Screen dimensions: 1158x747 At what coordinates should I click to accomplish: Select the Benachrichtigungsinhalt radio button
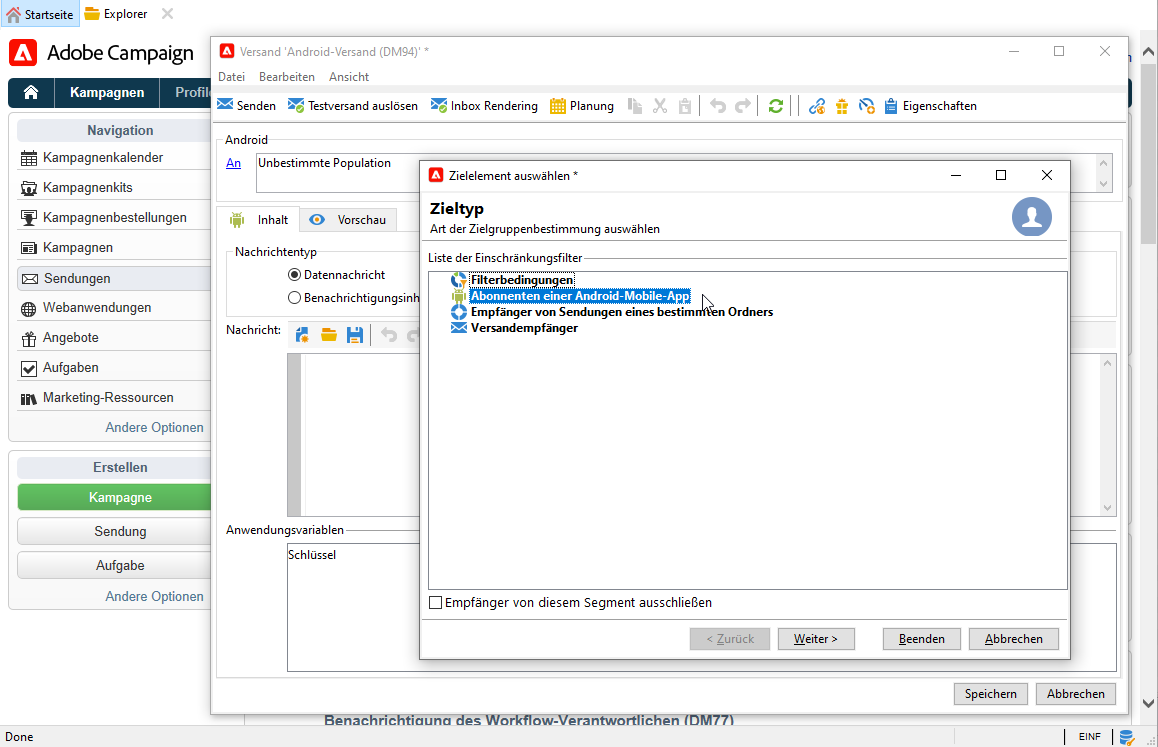295,298
